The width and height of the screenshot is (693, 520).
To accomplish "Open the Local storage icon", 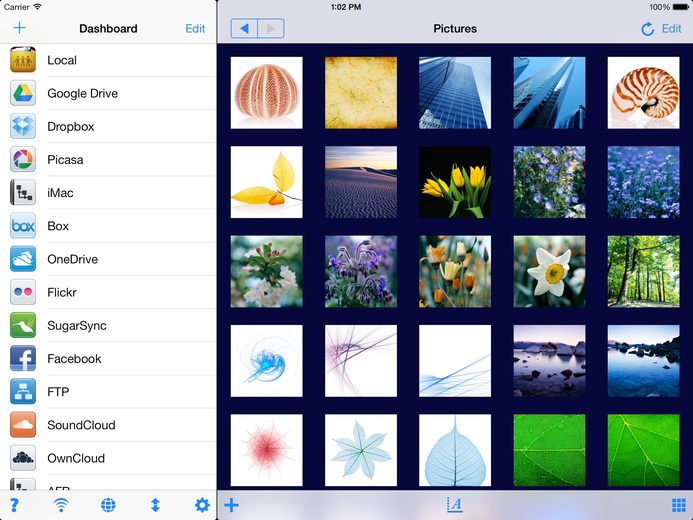I will coord(23,60).
